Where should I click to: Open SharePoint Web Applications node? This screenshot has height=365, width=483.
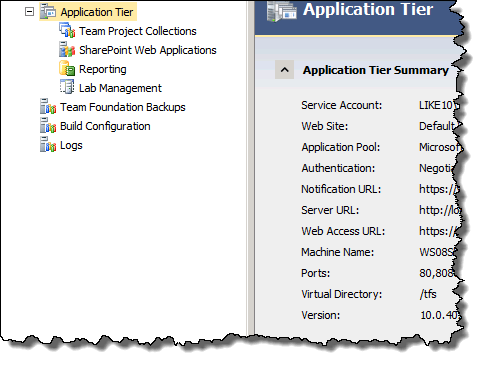click(x=148, y=50)
